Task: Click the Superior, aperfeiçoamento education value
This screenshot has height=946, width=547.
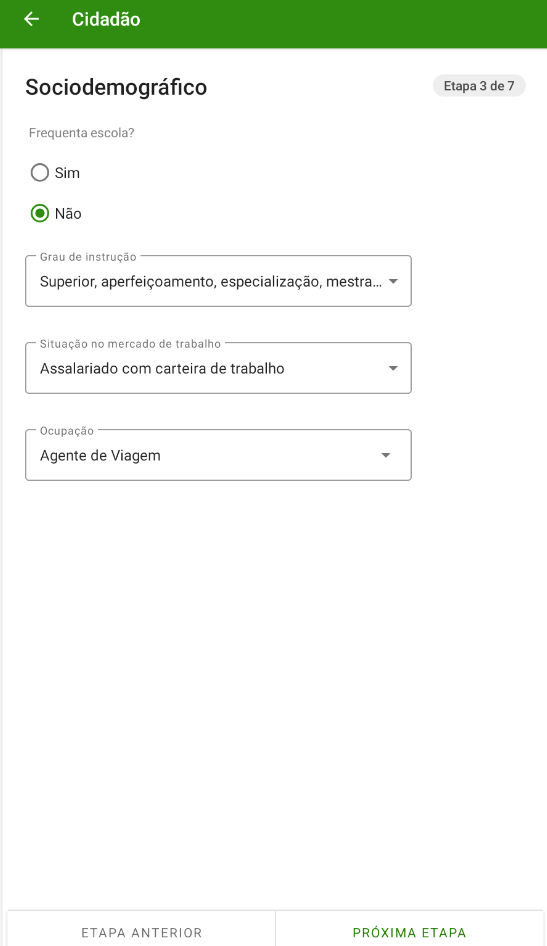Action: click(210, 282)
